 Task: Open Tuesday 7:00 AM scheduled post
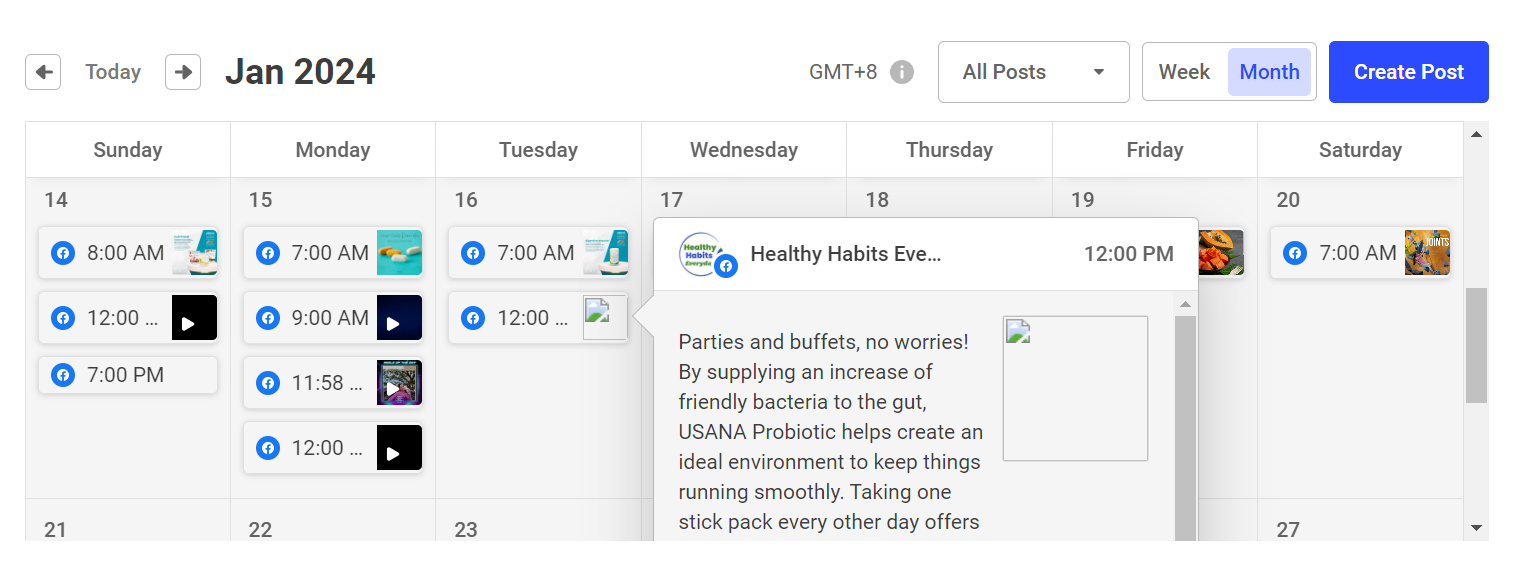point(535,253)
